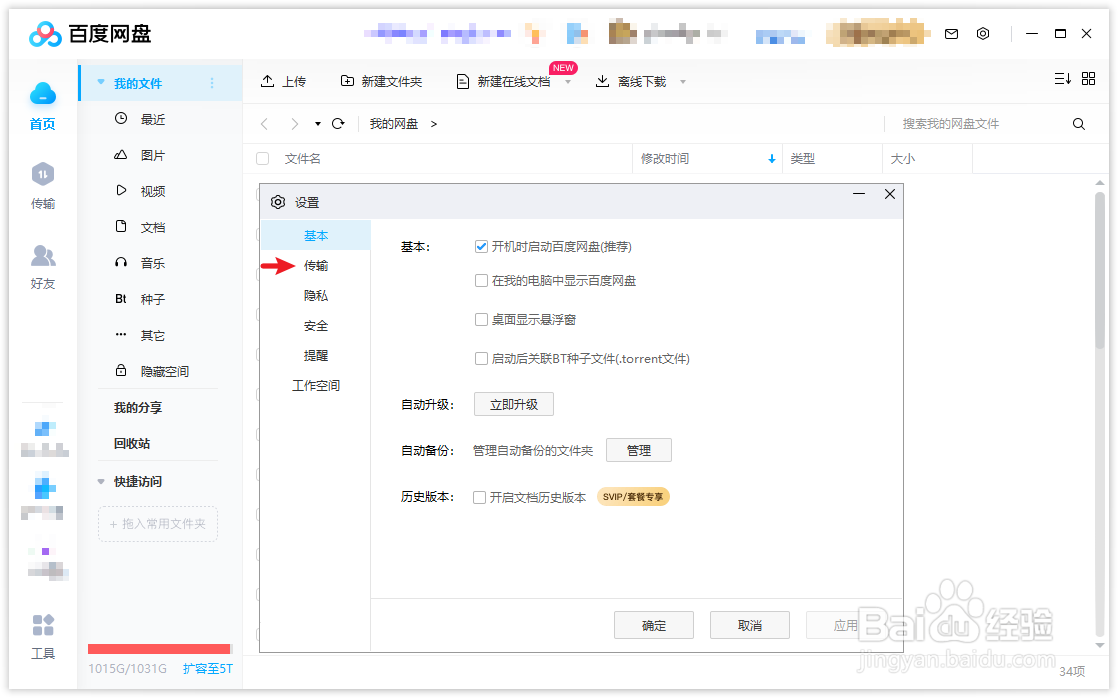Click the more options dots beside 我的文件
Viewport: 1118px width, 698px height.
tap(212, 83)
